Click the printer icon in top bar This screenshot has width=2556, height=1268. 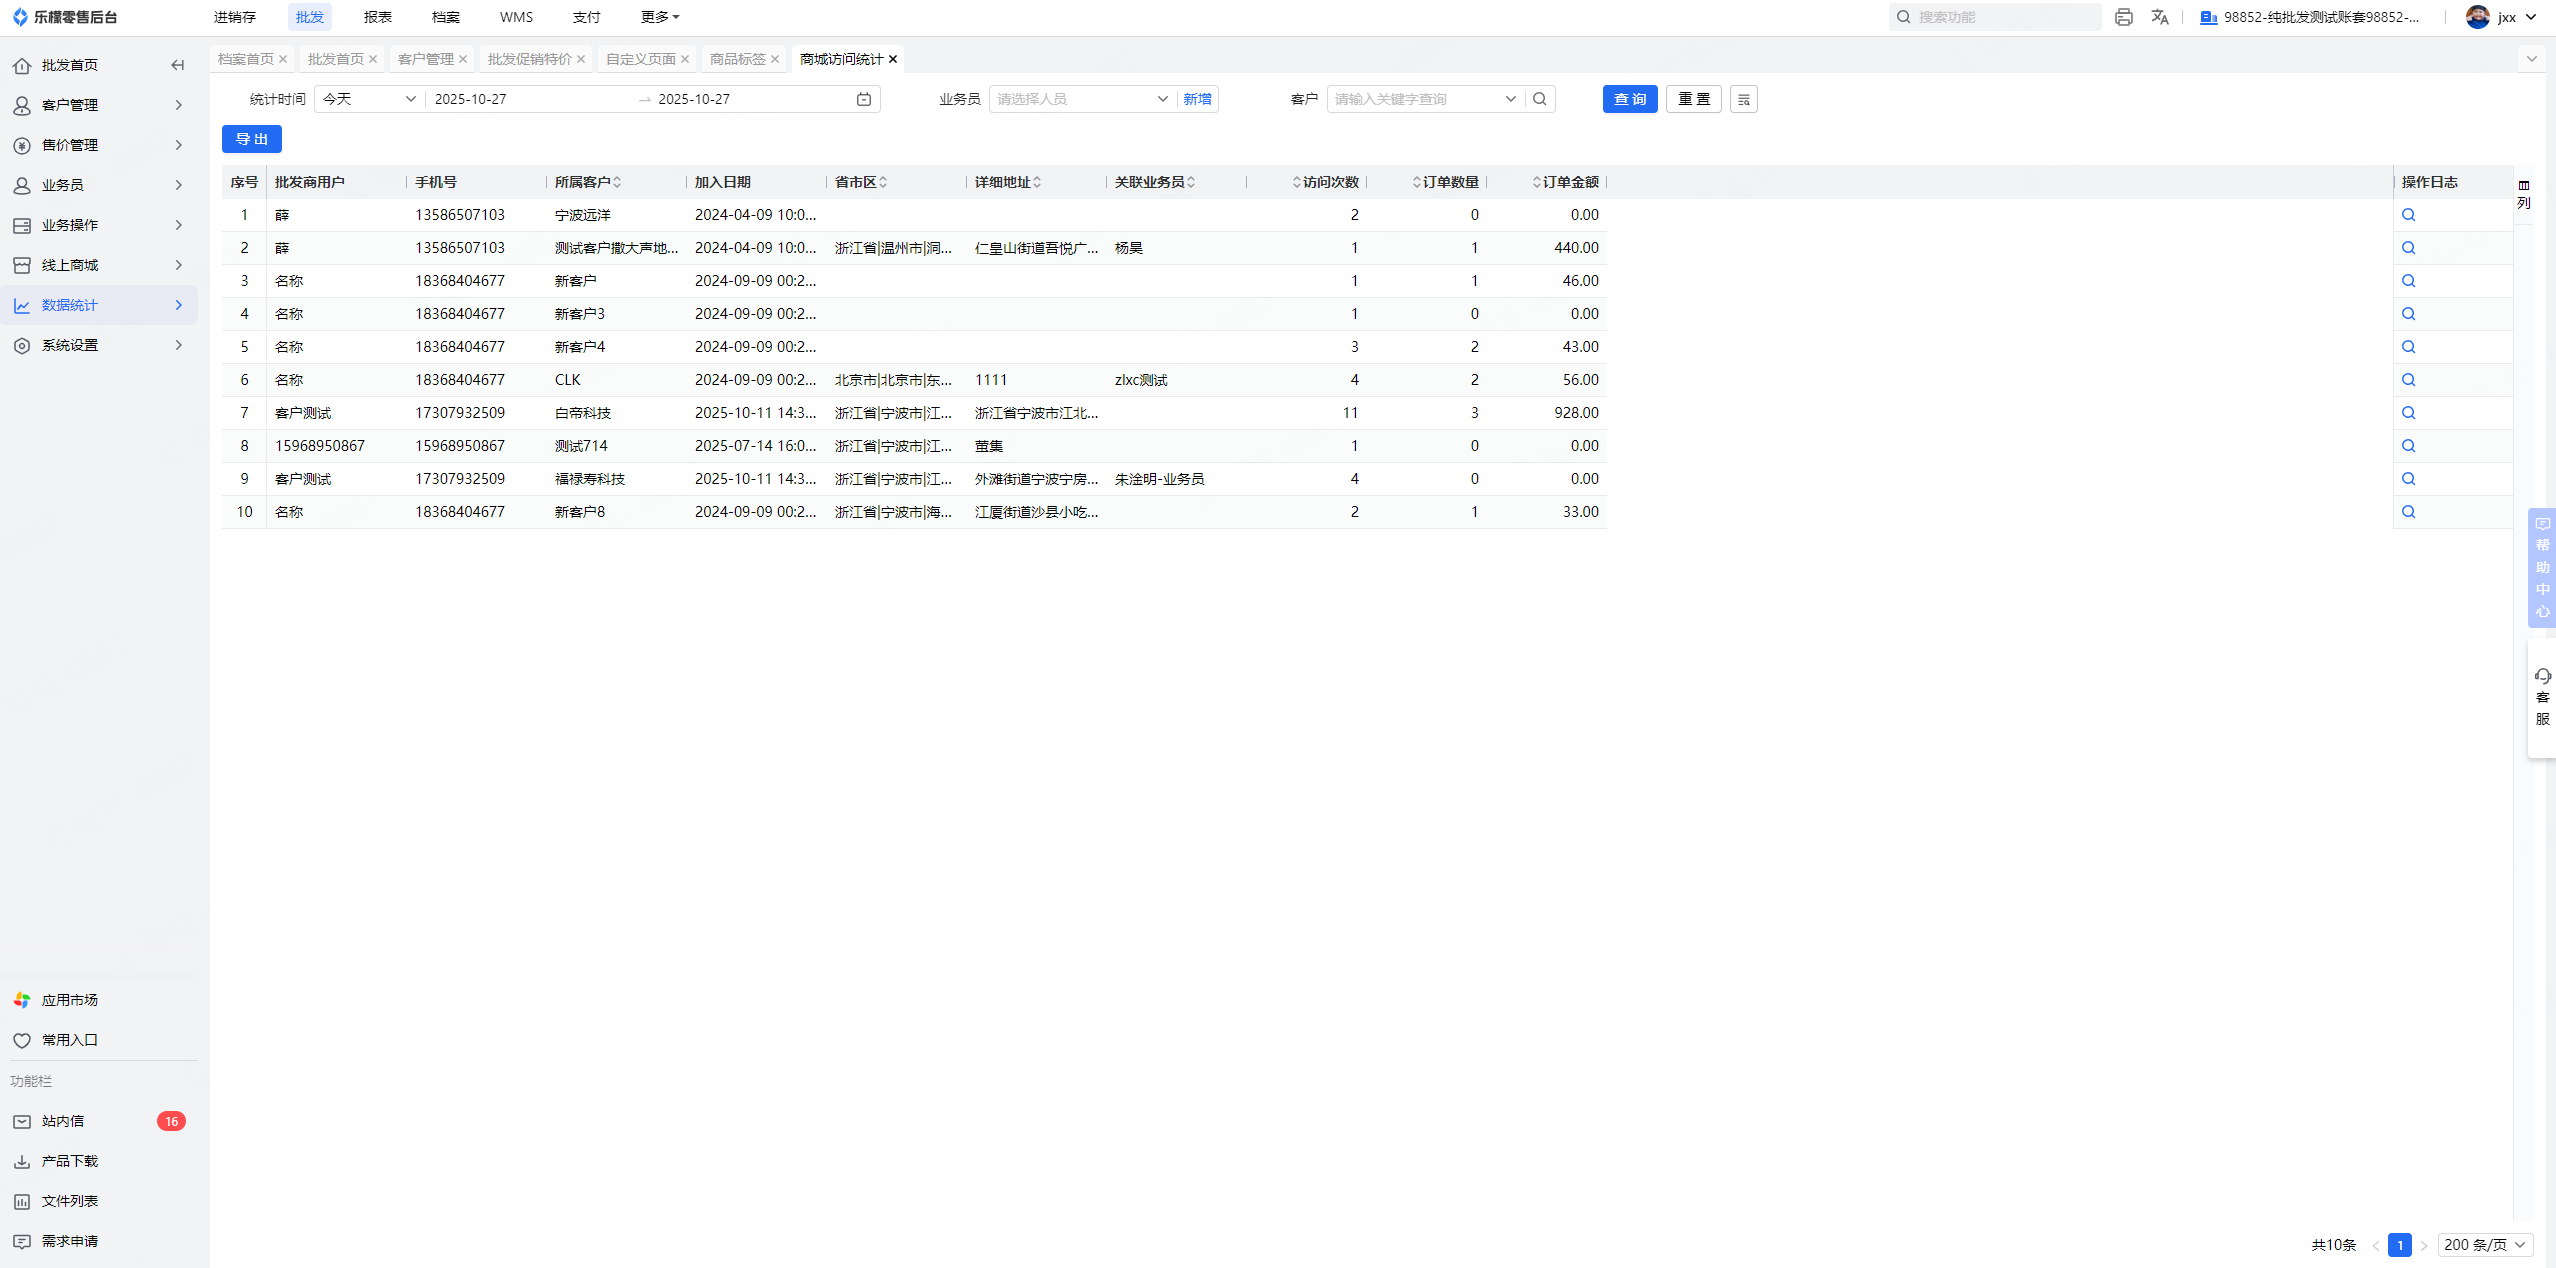[x=2123, y=17]
